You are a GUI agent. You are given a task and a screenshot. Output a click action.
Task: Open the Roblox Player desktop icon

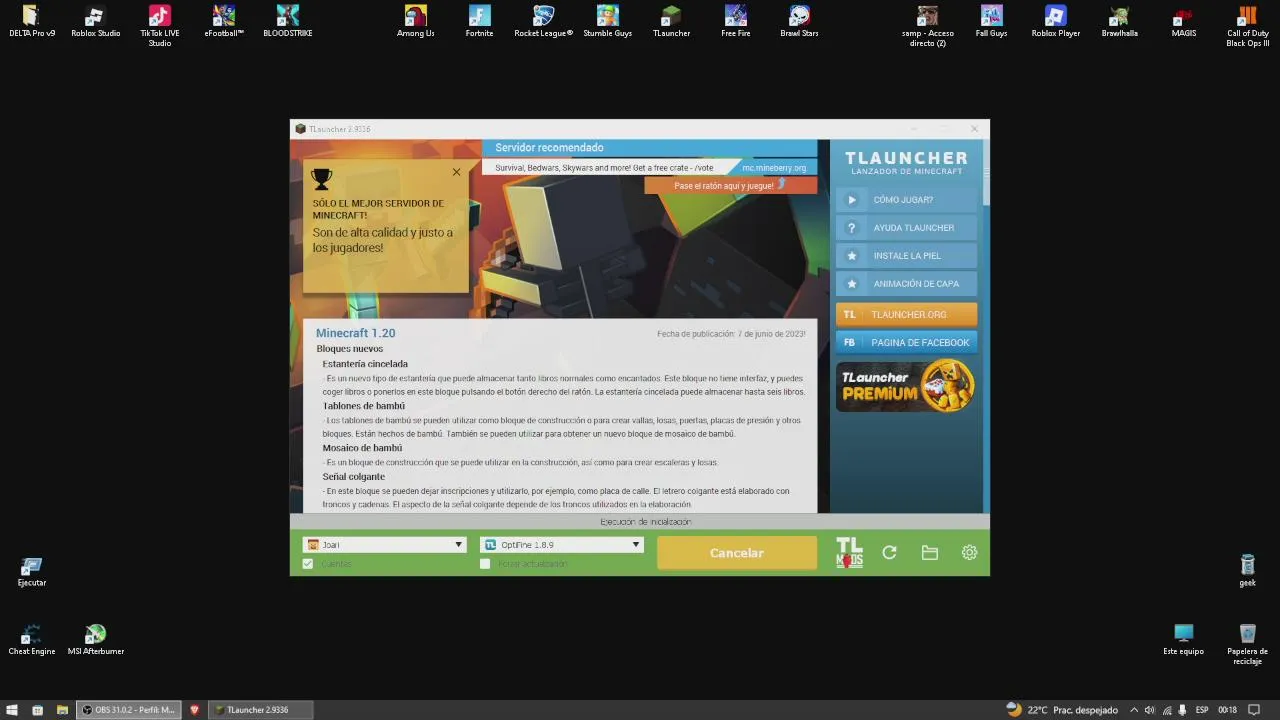(1056, 22)
